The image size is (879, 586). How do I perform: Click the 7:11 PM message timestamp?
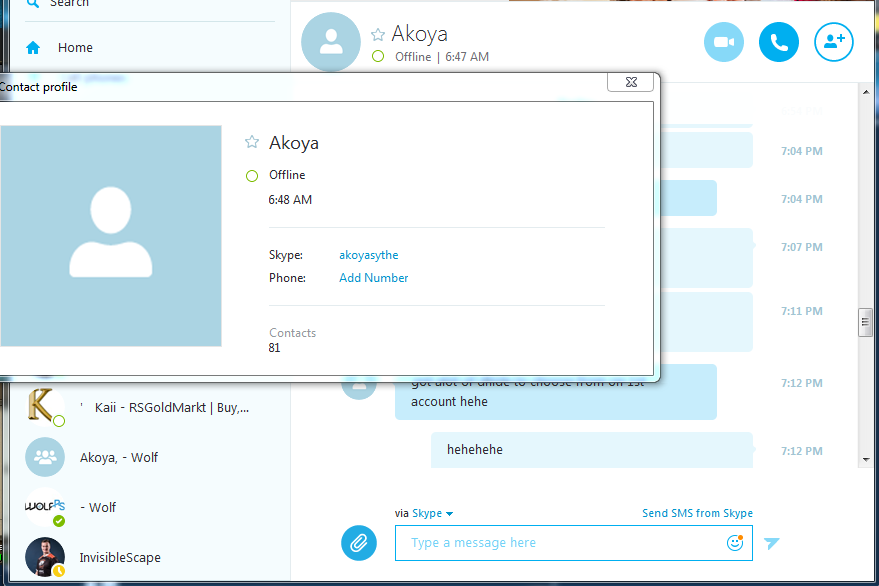(802, 311)
